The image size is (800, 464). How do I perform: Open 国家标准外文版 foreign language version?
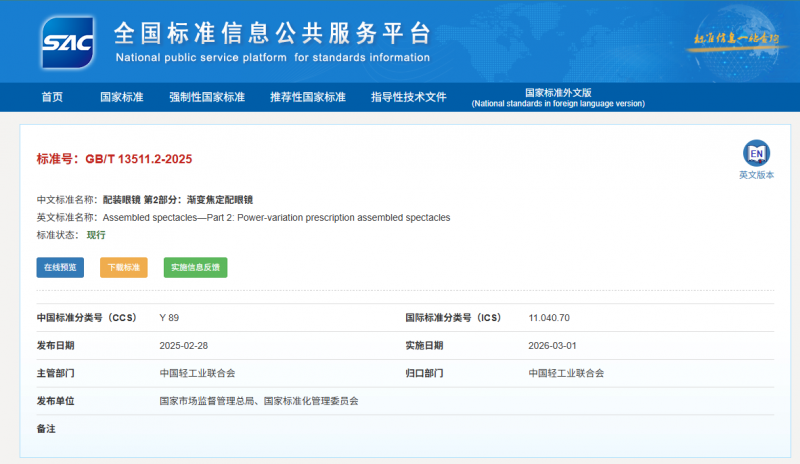(558, 97)
